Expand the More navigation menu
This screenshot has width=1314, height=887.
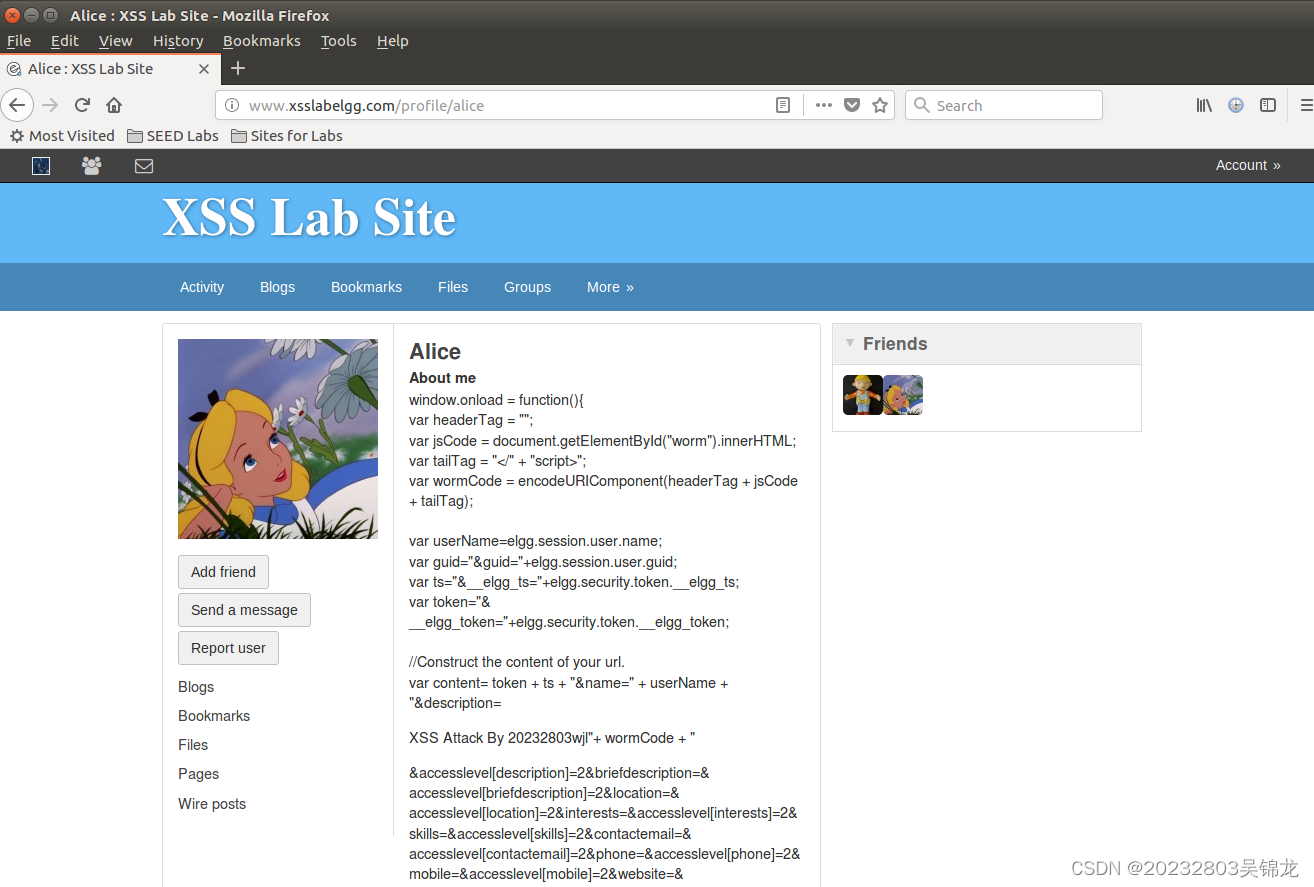(x=610, y=287)
